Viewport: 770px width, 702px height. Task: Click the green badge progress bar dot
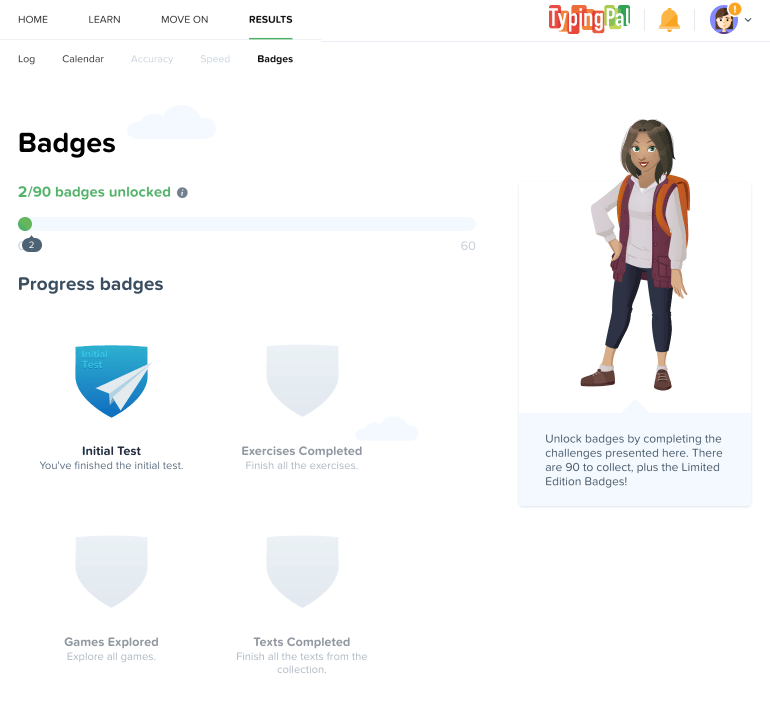[25, 224]
